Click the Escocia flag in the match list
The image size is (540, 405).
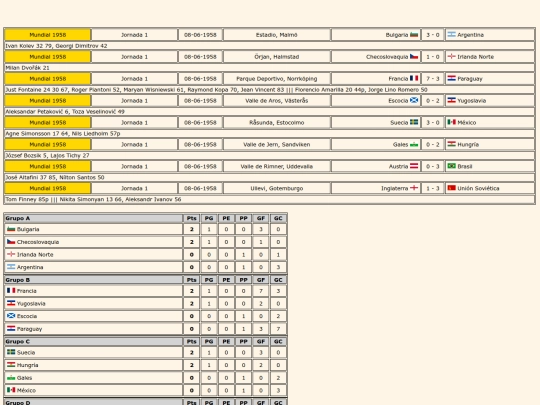click(414, 100)
